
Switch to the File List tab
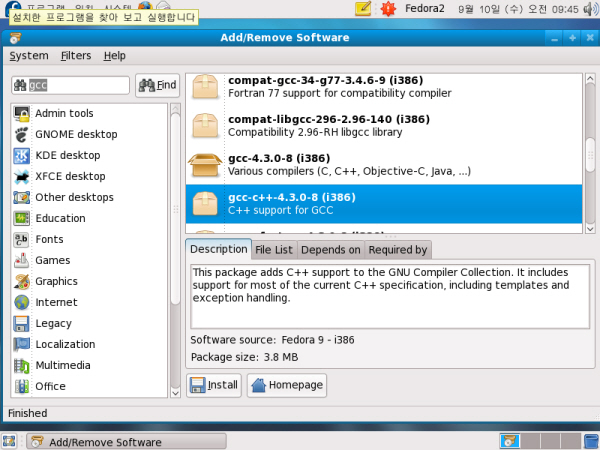(x=274, y=250)
